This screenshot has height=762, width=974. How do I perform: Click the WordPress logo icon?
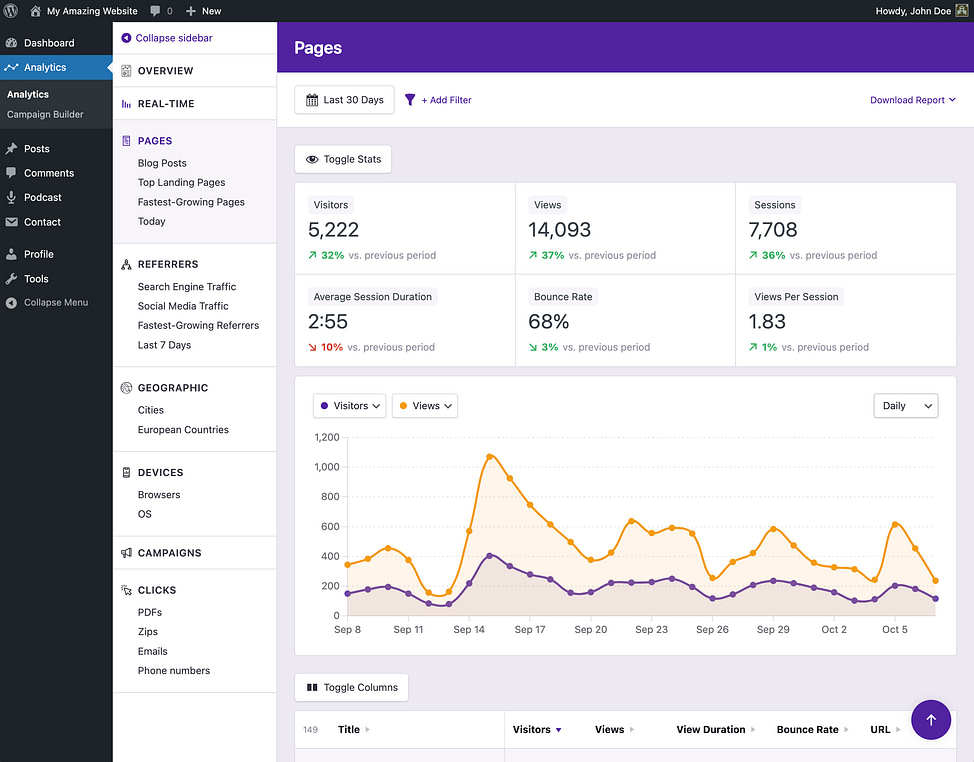click(x=11, y=11)
